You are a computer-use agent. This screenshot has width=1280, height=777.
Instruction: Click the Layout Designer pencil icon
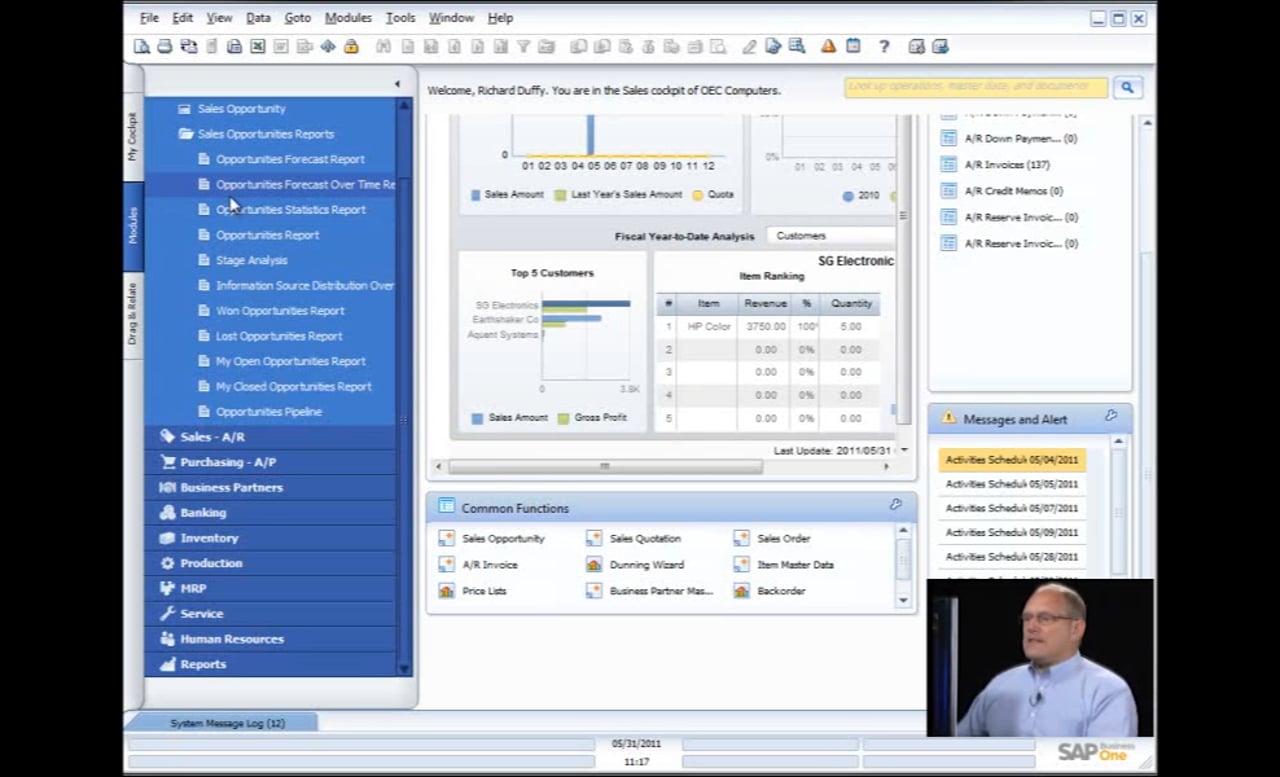[x=750, y=46]
